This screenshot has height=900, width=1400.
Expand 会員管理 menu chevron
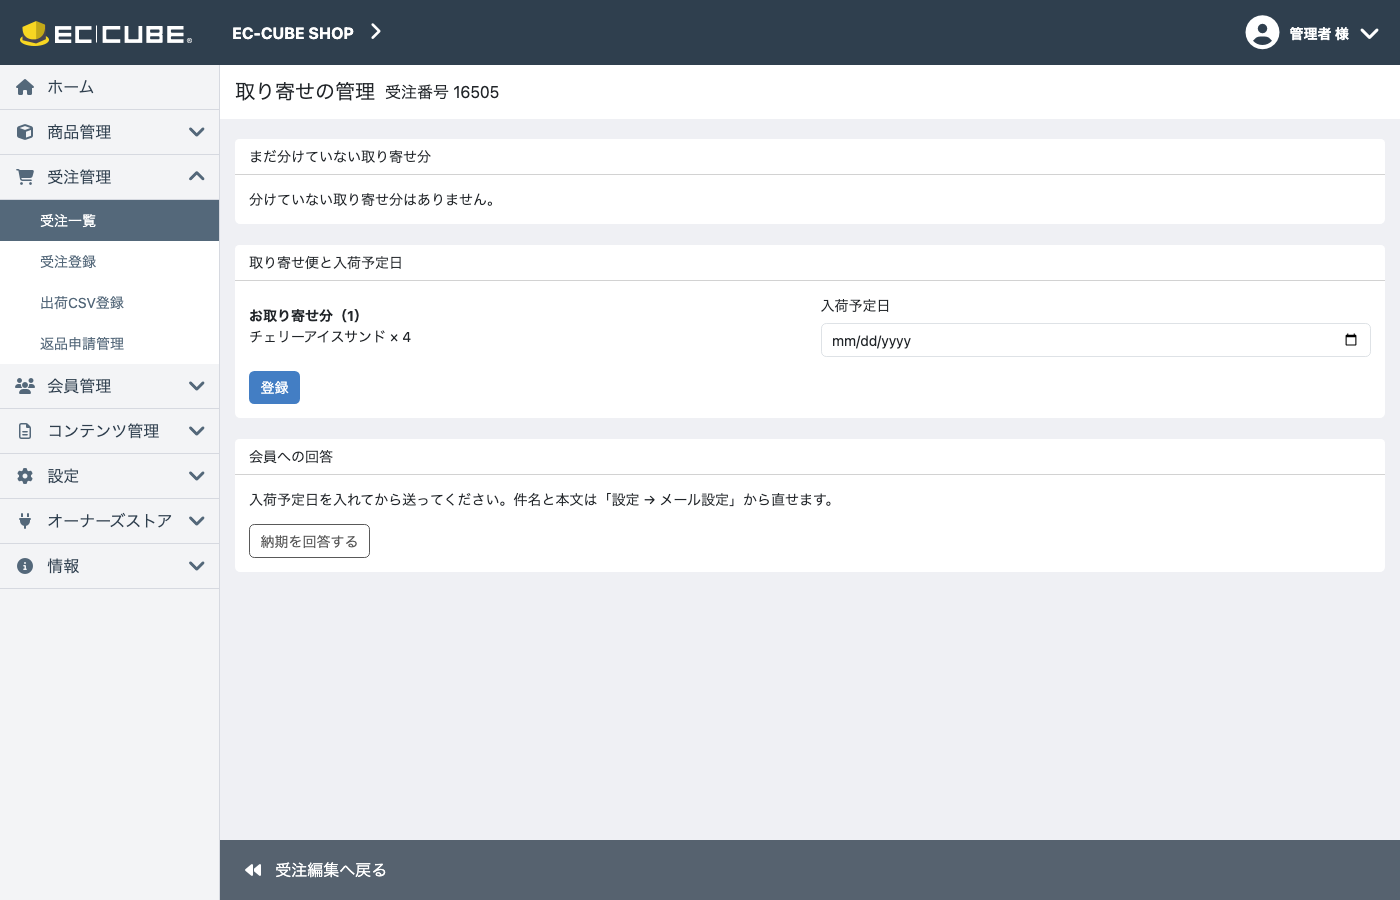[x=197, y=386]
